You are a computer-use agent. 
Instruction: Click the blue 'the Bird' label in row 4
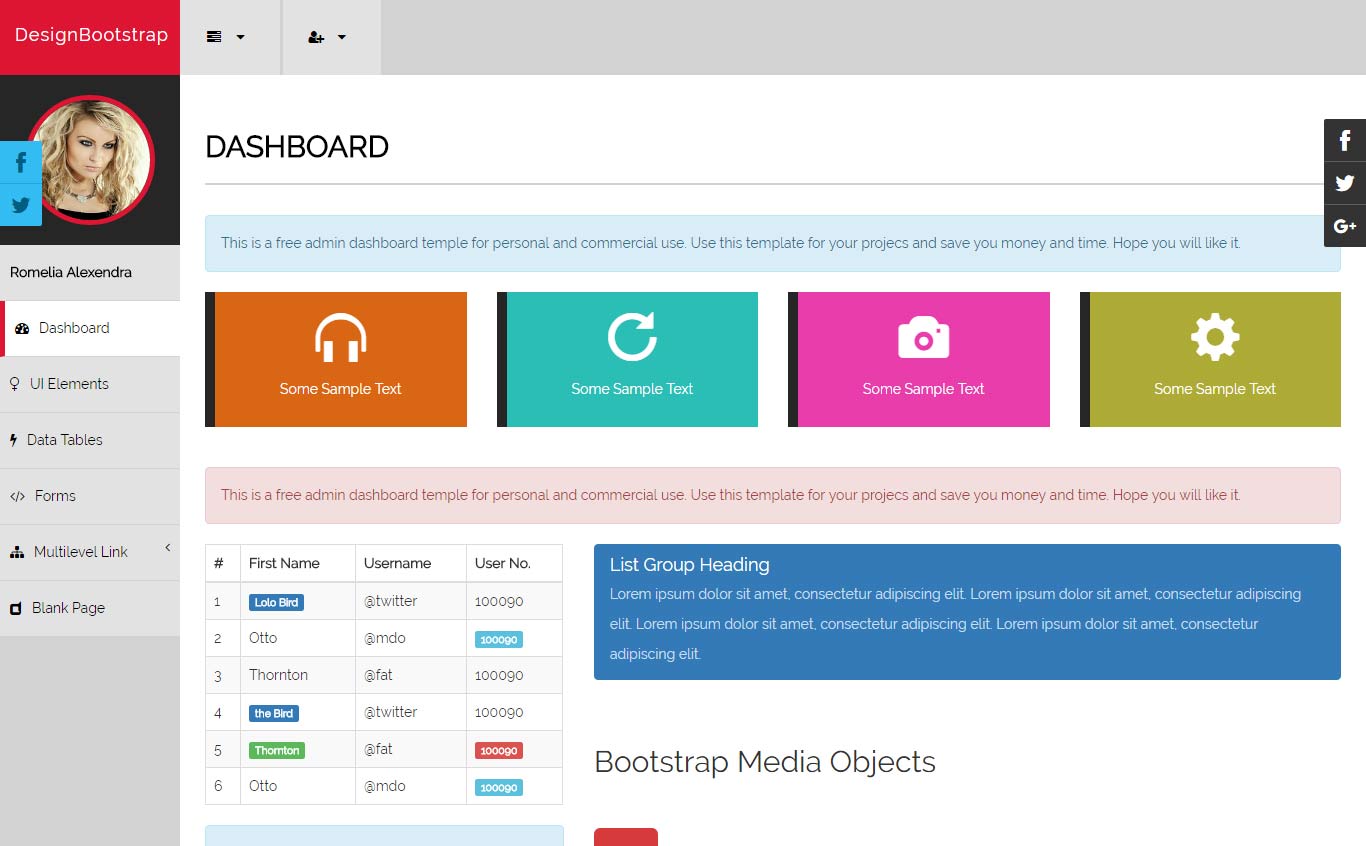click(x=274, y=713)
